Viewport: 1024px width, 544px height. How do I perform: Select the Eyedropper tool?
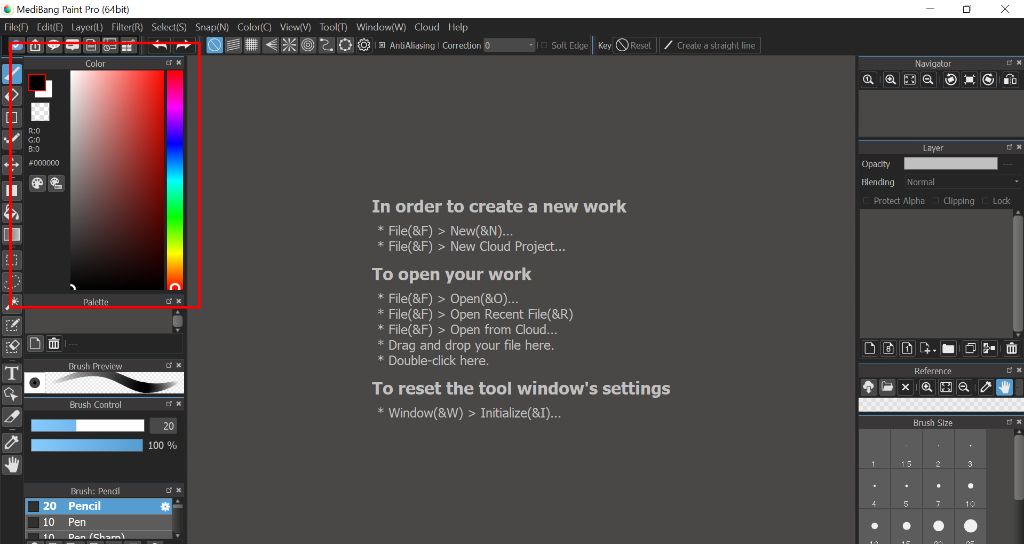click(x=12, y=442)
